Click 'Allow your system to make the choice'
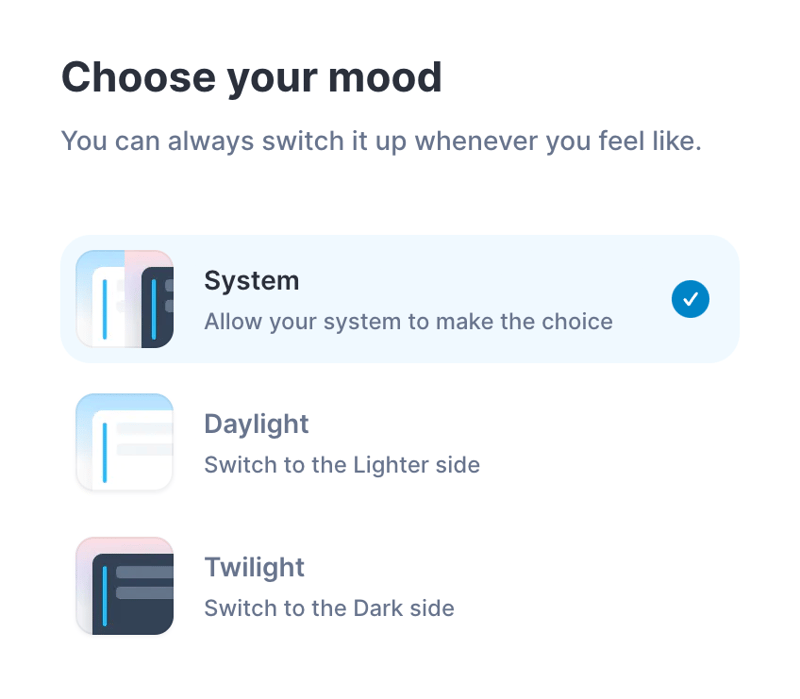Viewport: 800px width, 699px height. tap(408, 322)
